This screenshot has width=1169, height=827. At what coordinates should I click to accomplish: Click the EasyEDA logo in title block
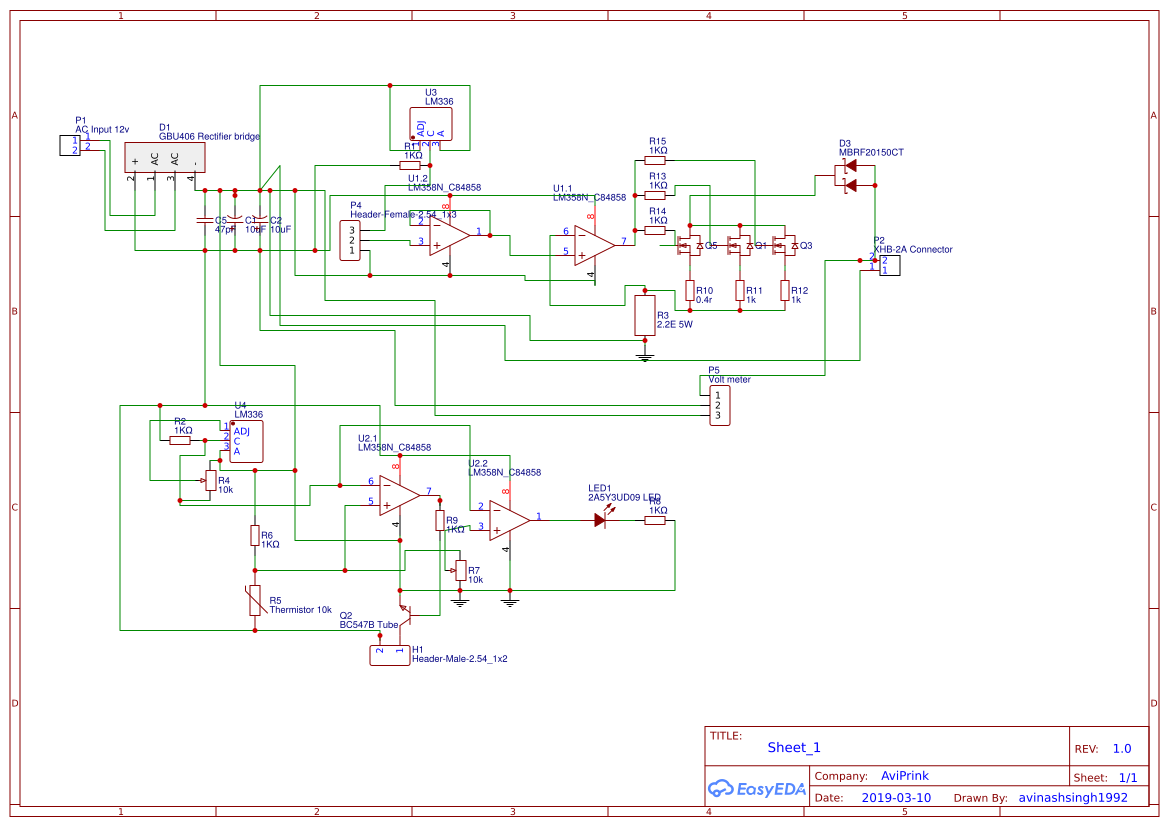(756, 789)
